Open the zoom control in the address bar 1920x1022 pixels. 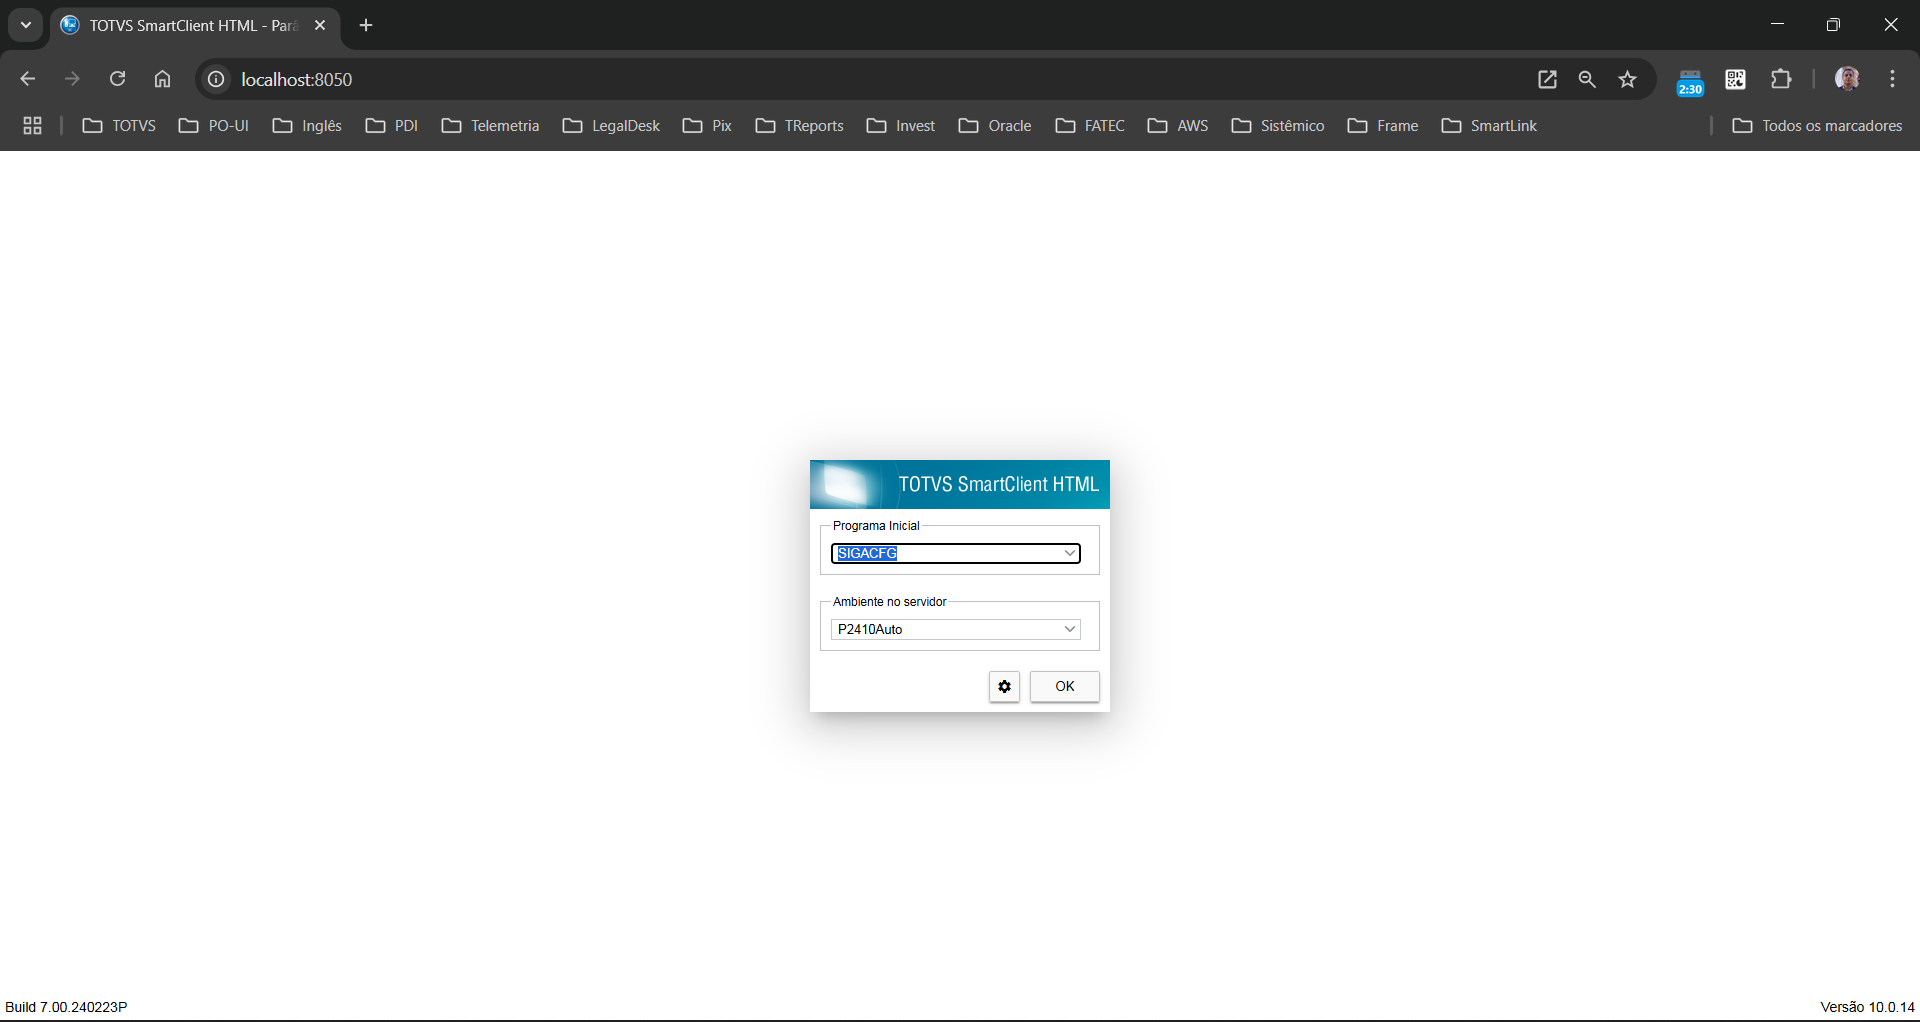pos(1587,79)
